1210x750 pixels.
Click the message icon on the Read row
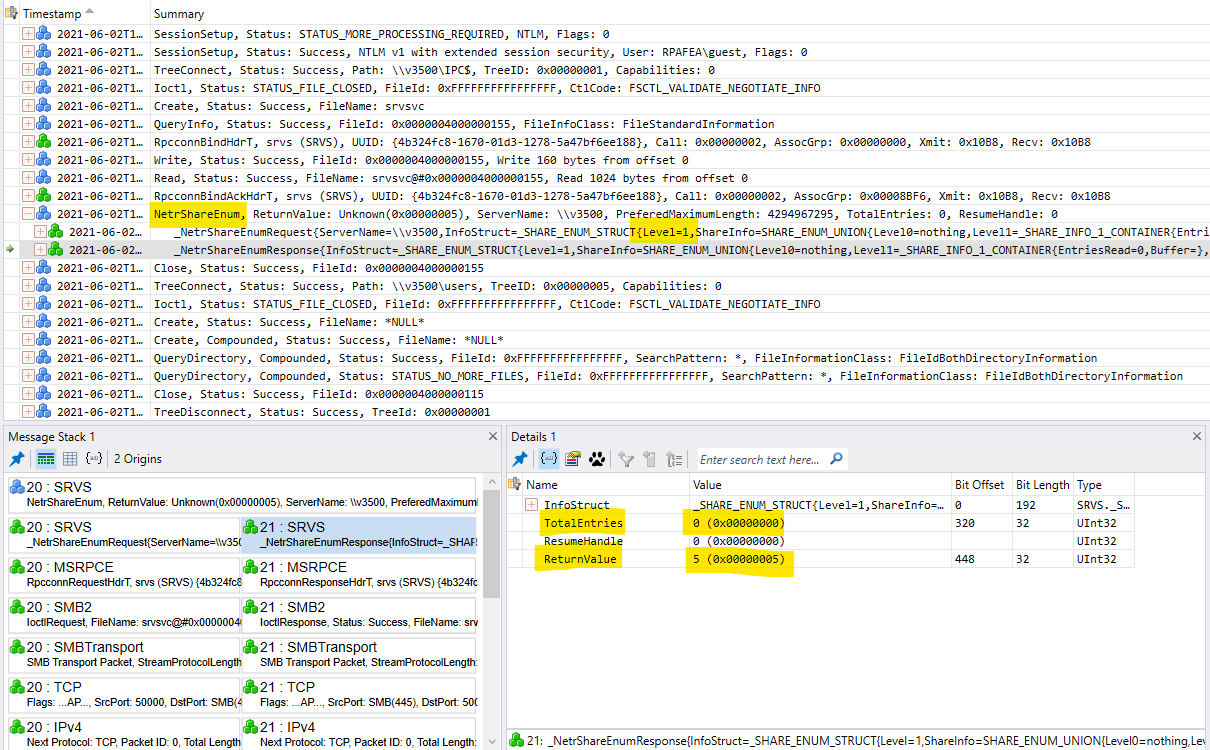pos(43,177)
